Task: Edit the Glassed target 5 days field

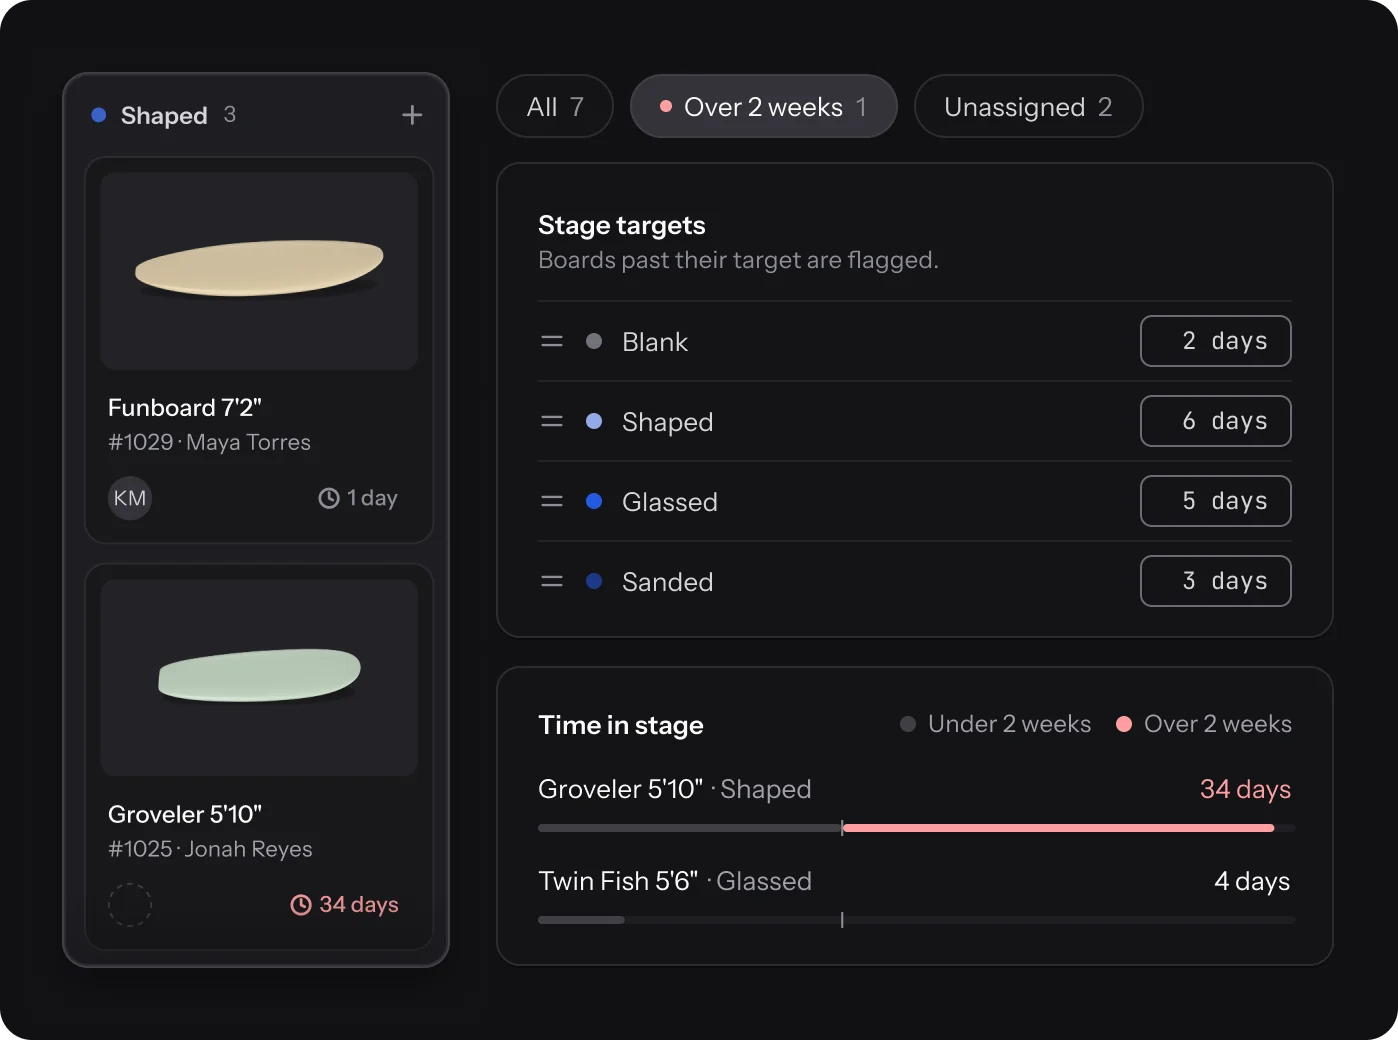Action: 1216,501
